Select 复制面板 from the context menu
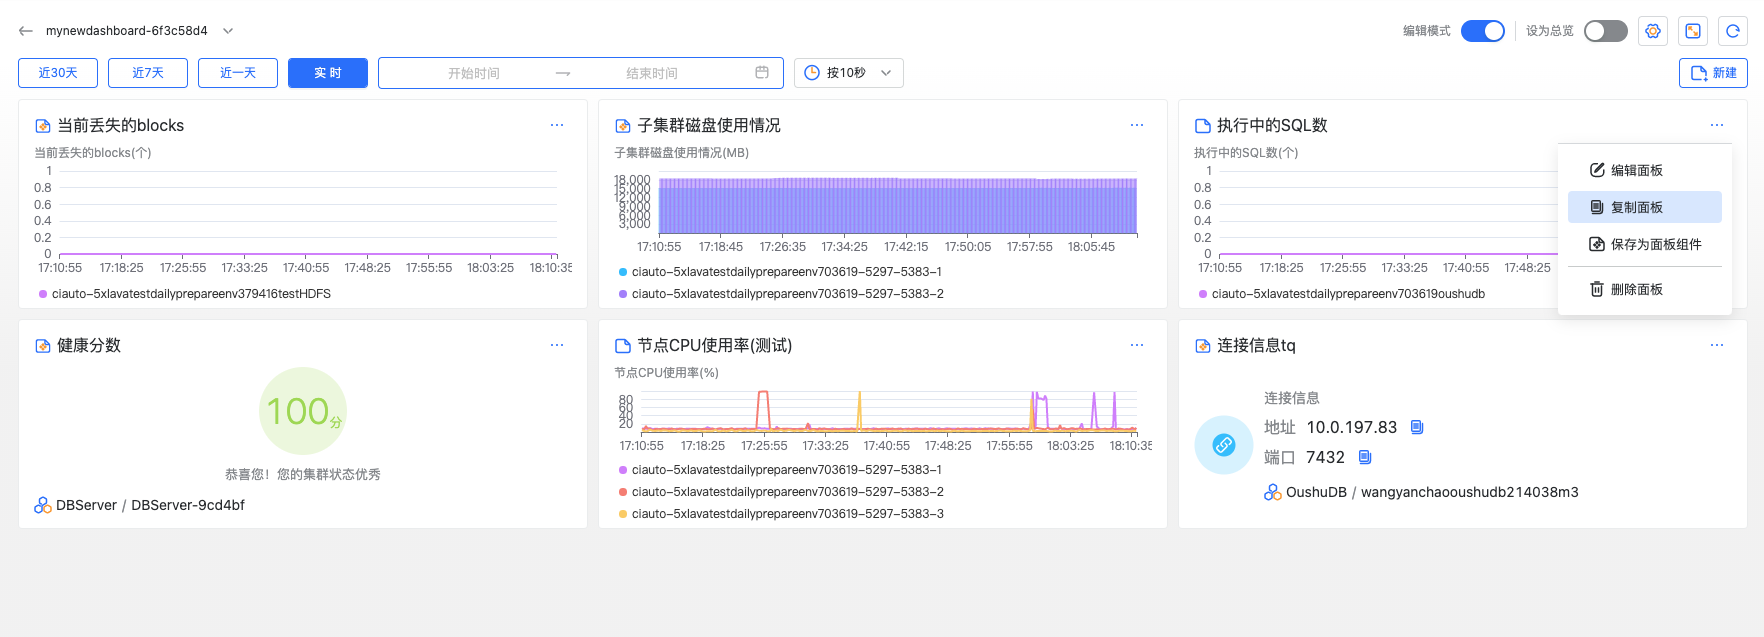 click(x=1636, y=207)
